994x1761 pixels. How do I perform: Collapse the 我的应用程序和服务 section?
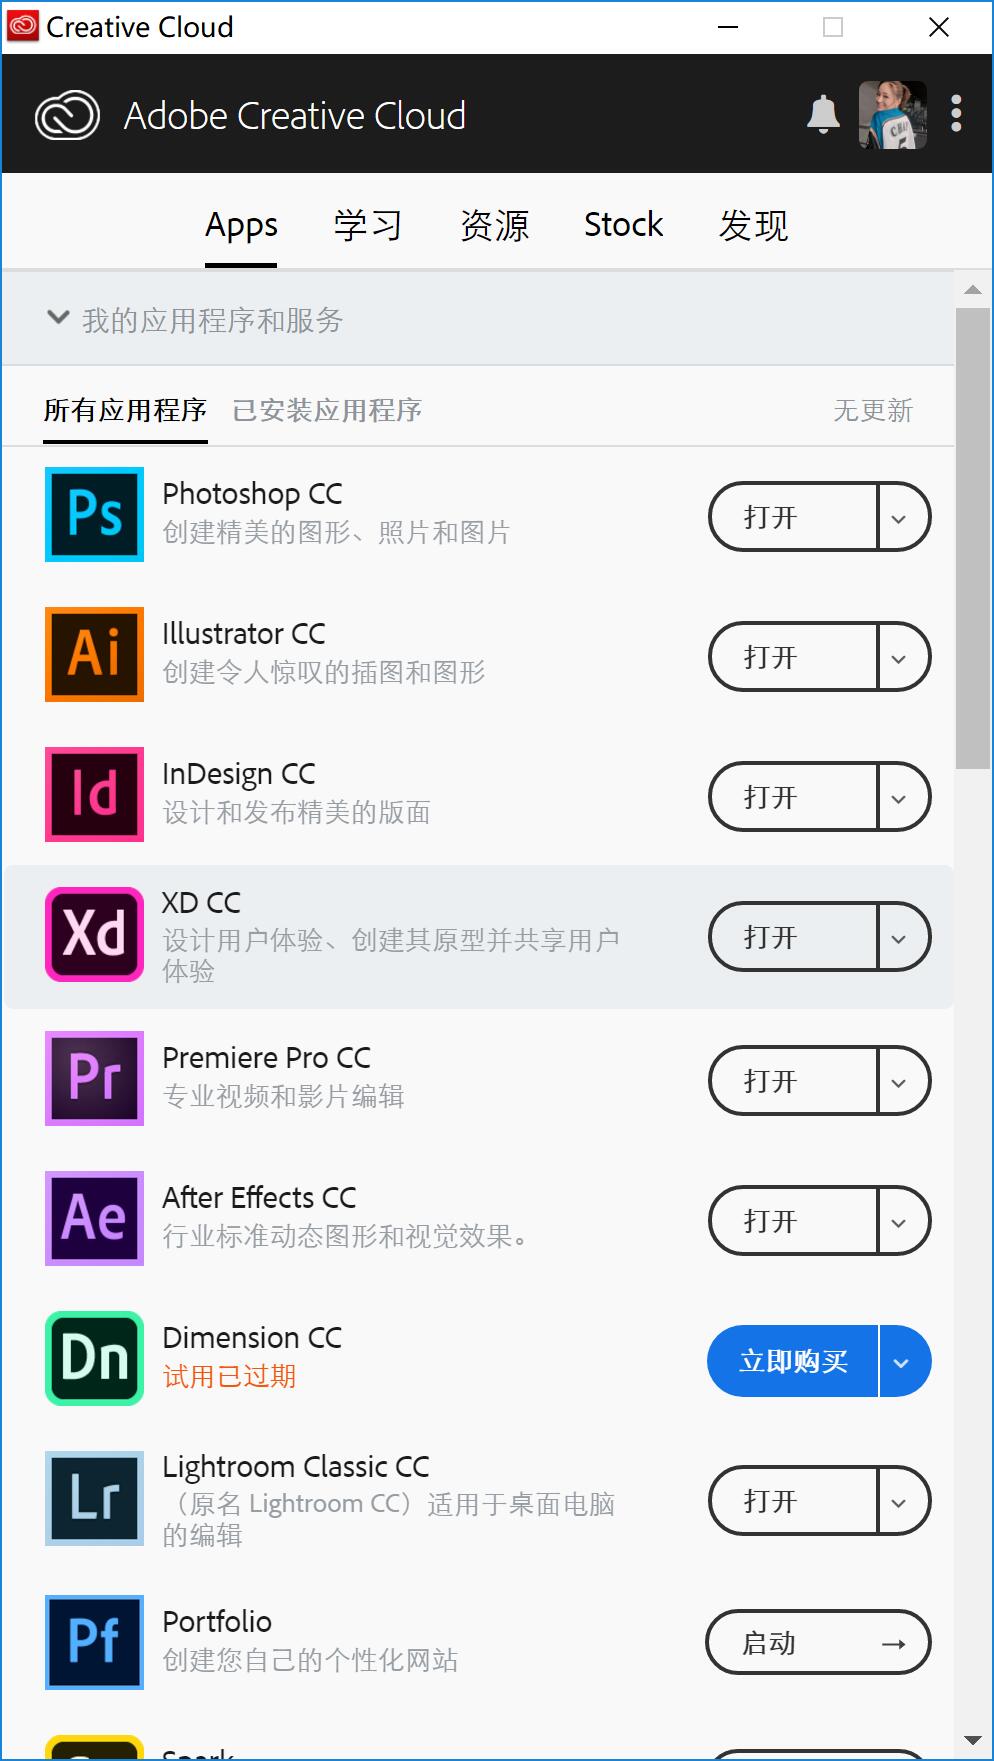coord(58,318)
